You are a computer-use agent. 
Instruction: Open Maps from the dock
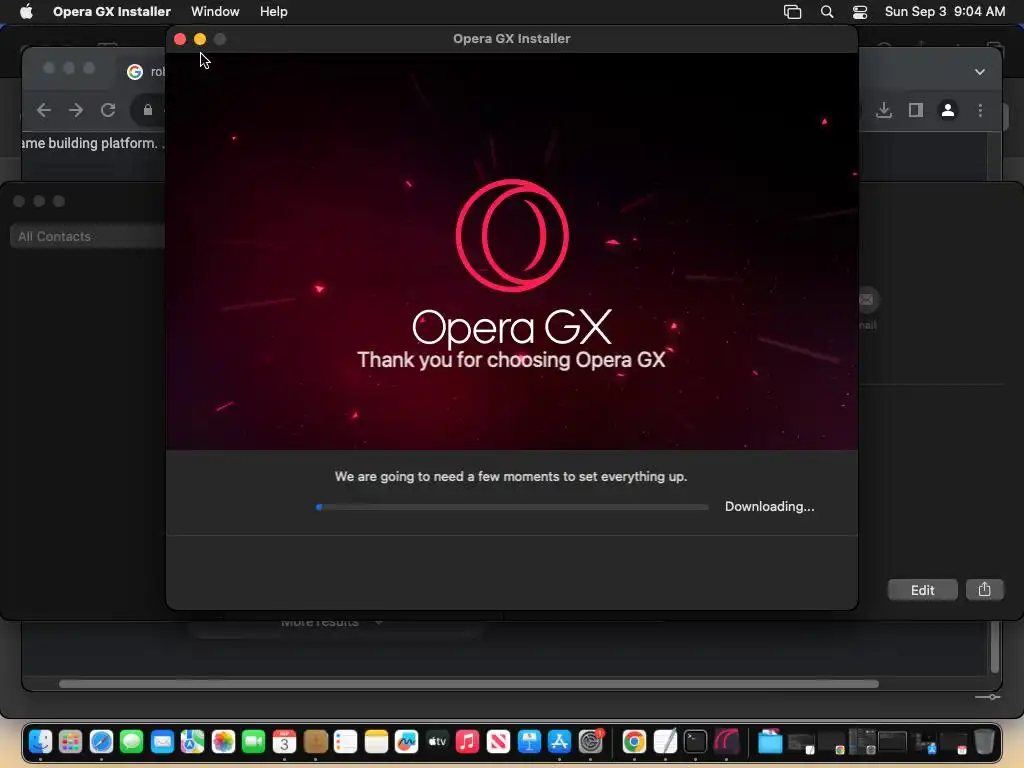tap(193, 742)
